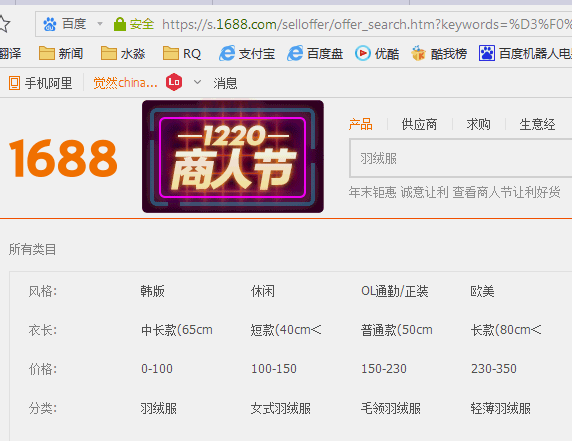Switch to the 供应商 search tab
The width and height of the screenshot is (572, 441).
pyautogui.click(x=419, y=125)
